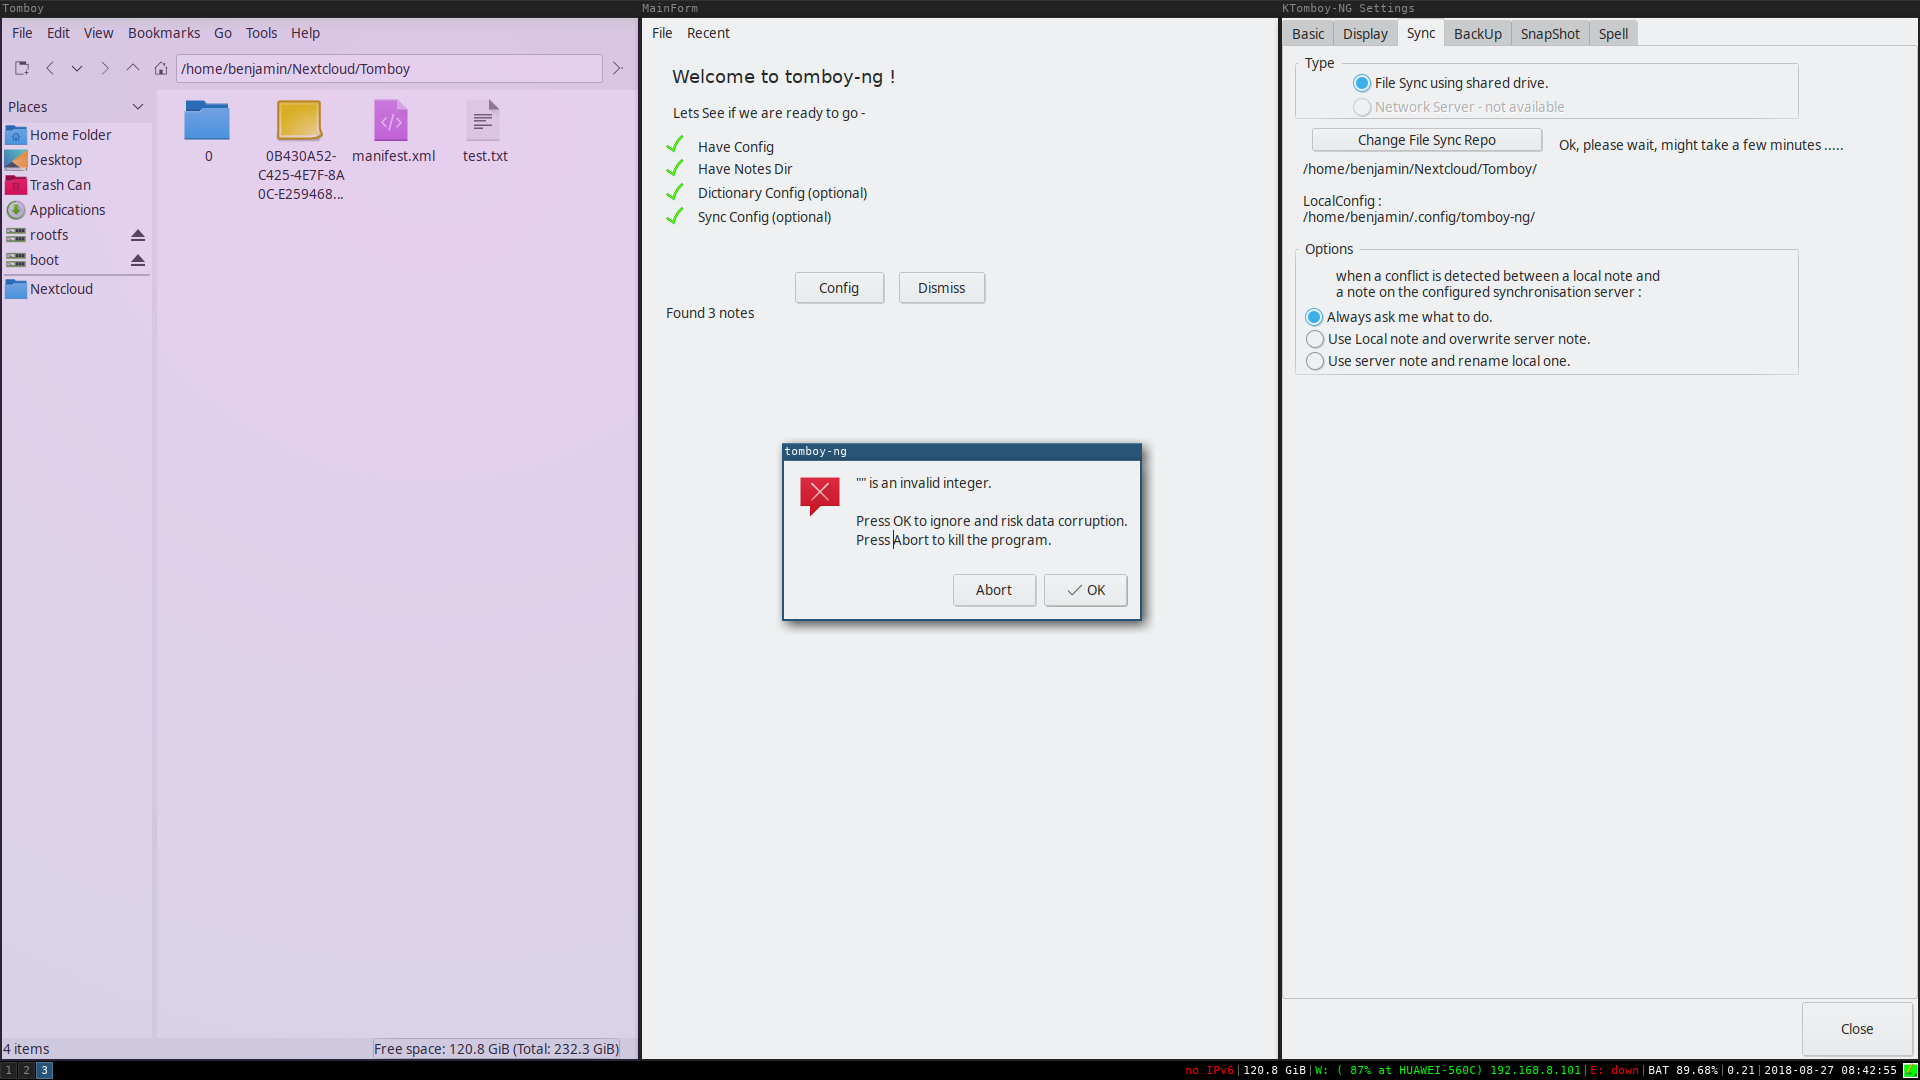Click the '4 items' status bar text
1920x1080 pixels.
pyautogui.click(x=26, y=1049)
